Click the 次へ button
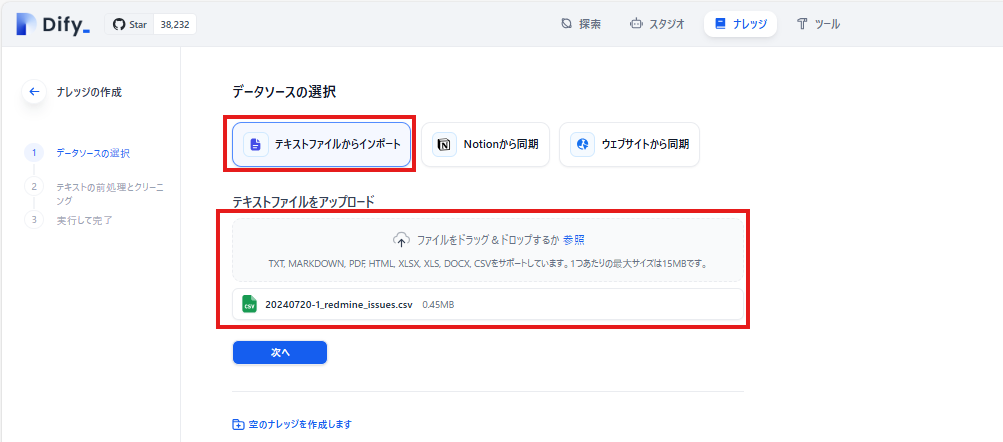Screen dimensions: 1003x442 pyautogui.click(x=280, y=352)
